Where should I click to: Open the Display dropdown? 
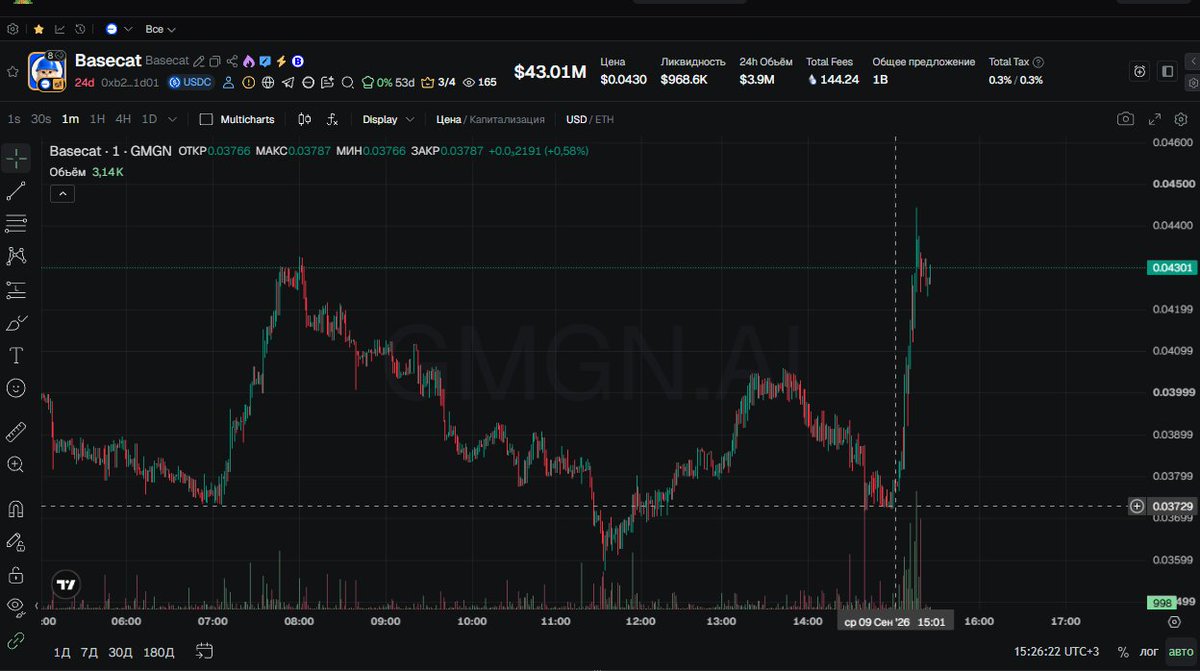388,119
